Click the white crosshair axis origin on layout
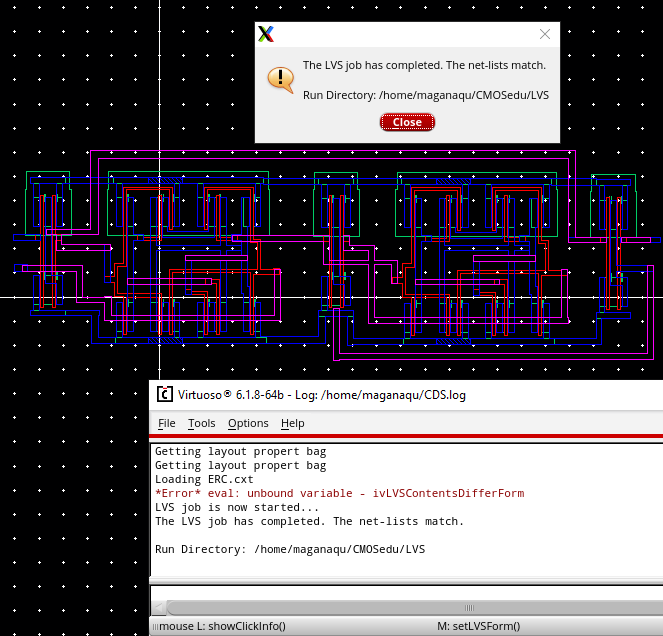 [x=159, y=298]
